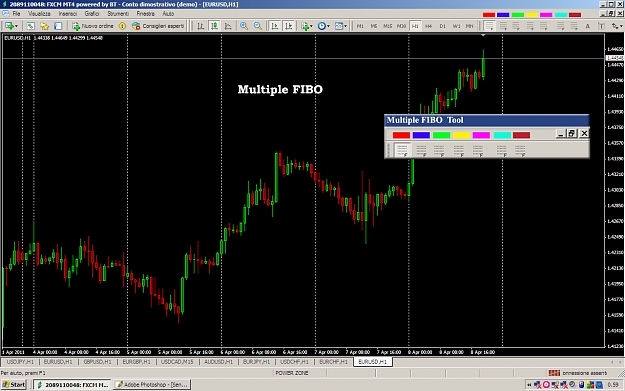
Task: Switch chart to candlestick style
Action: (214, 26)
